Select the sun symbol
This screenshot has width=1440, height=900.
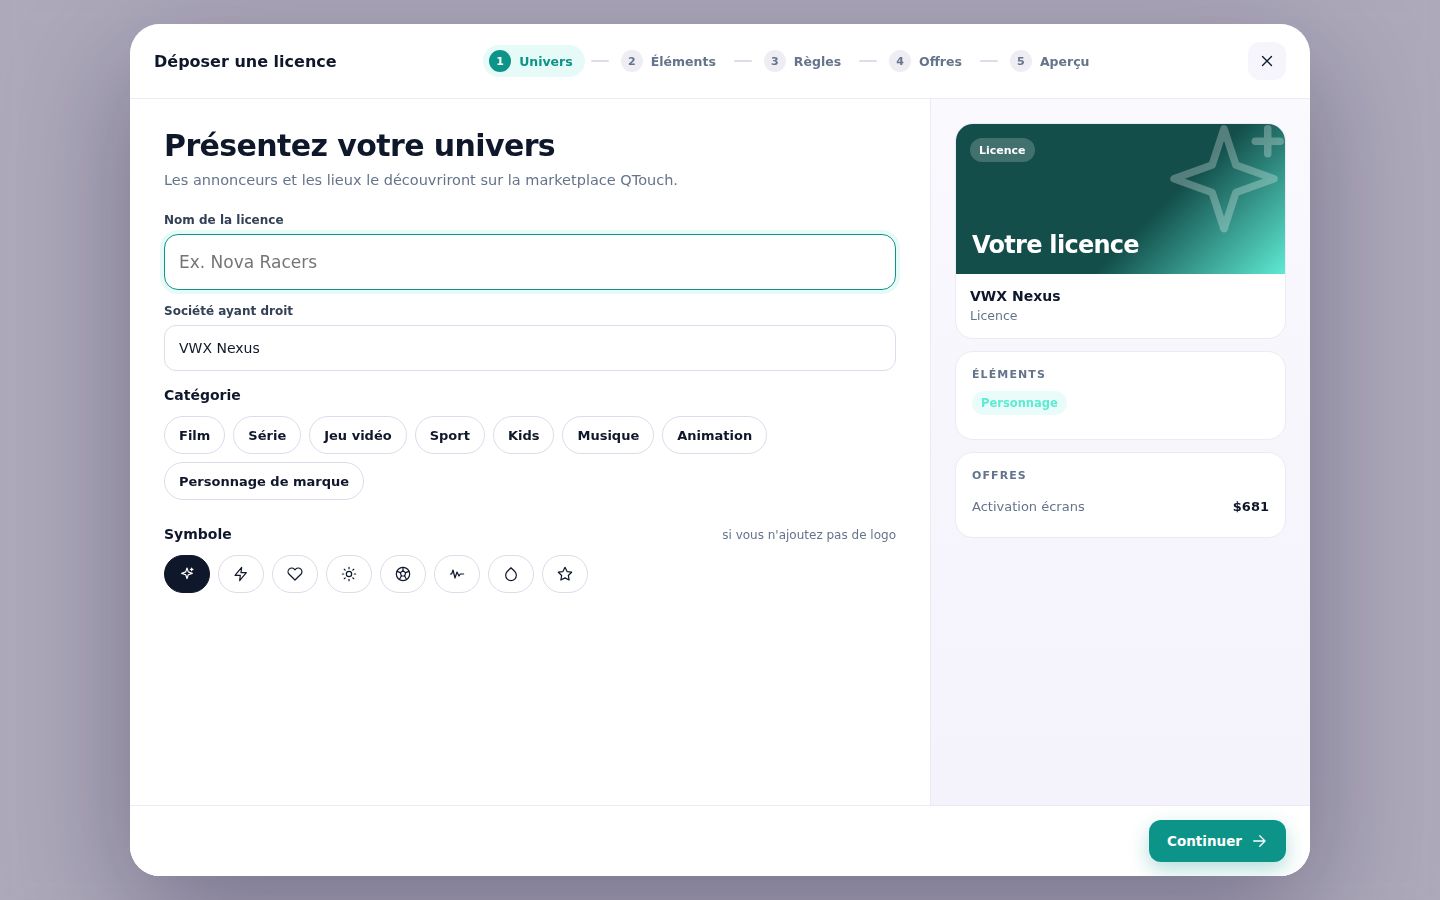349,574
